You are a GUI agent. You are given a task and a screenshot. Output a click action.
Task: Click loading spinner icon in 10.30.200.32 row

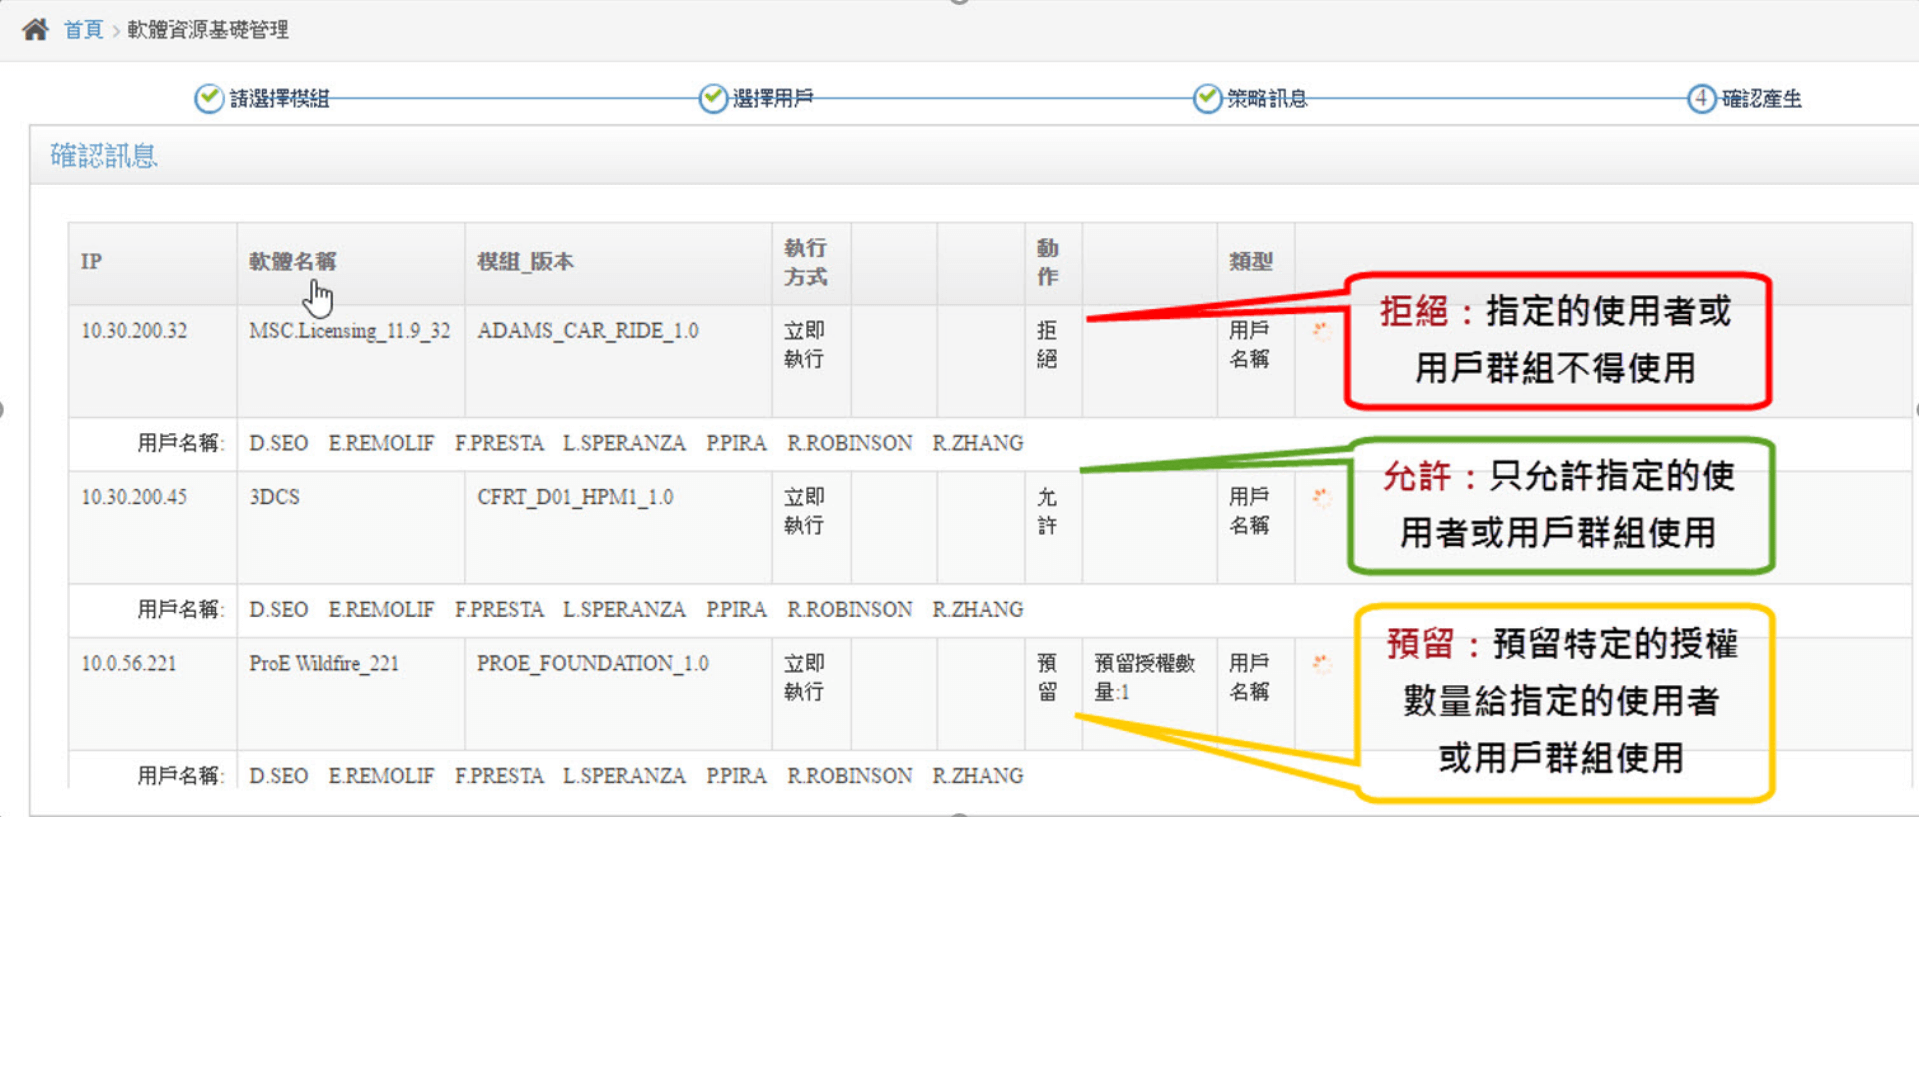click(1321, 331)
